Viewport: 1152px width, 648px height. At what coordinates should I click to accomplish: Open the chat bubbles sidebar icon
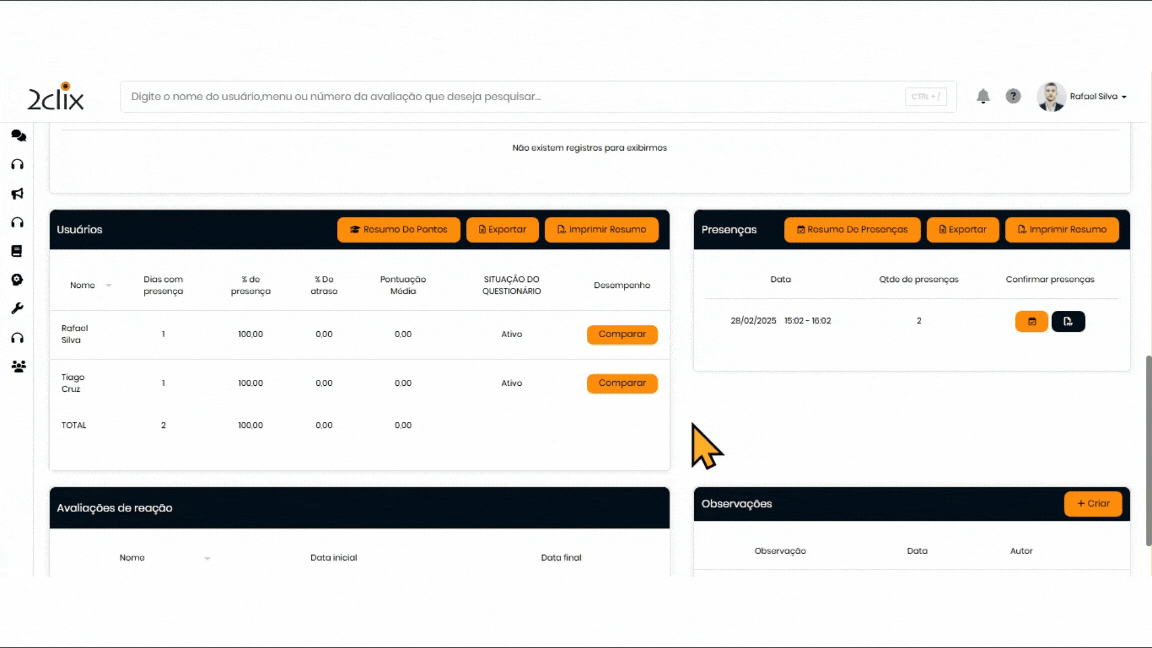(x=18, y=136)
